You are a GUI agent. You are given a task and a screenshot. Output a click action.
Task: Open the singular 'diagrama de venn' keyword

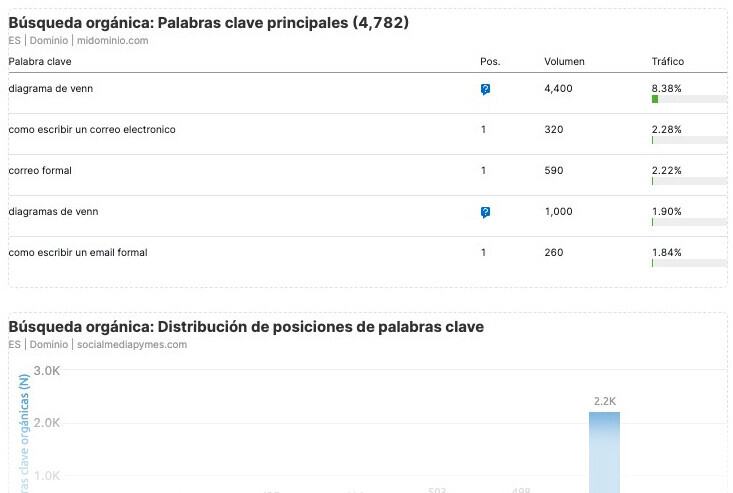[50, 89]
